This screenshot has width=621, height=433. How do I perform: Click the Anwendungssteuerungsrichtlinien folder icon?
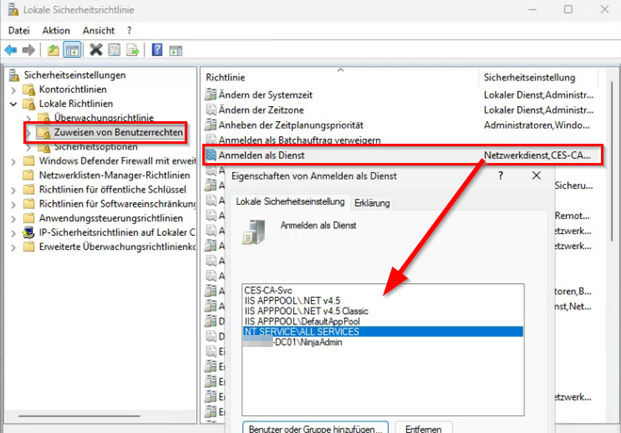pos(29,218)
